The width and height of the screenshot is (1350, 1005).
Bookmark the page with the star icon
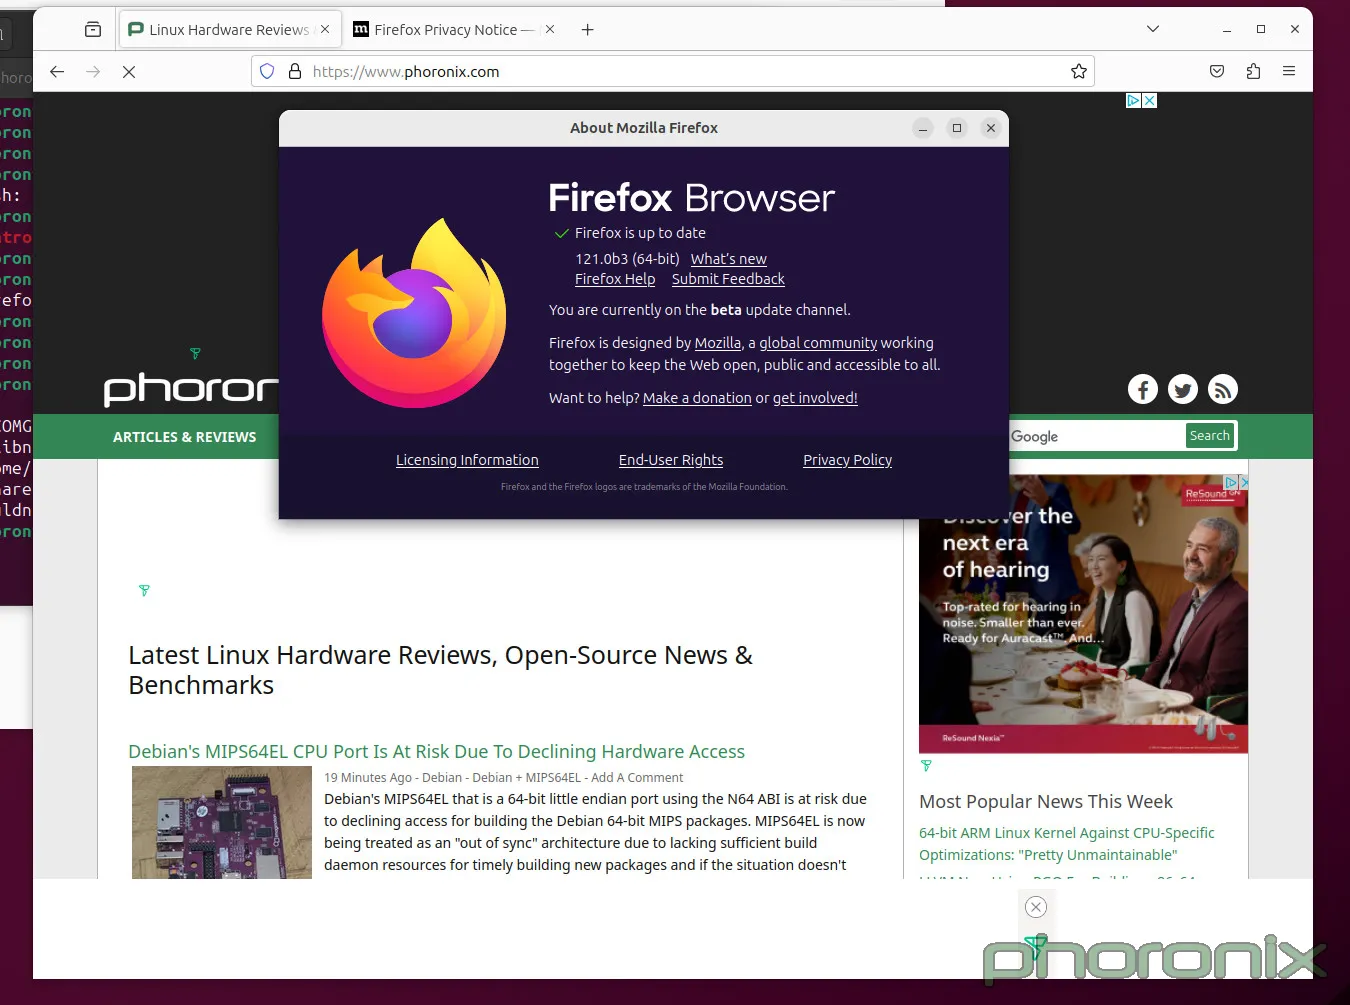click(1079, 71)
